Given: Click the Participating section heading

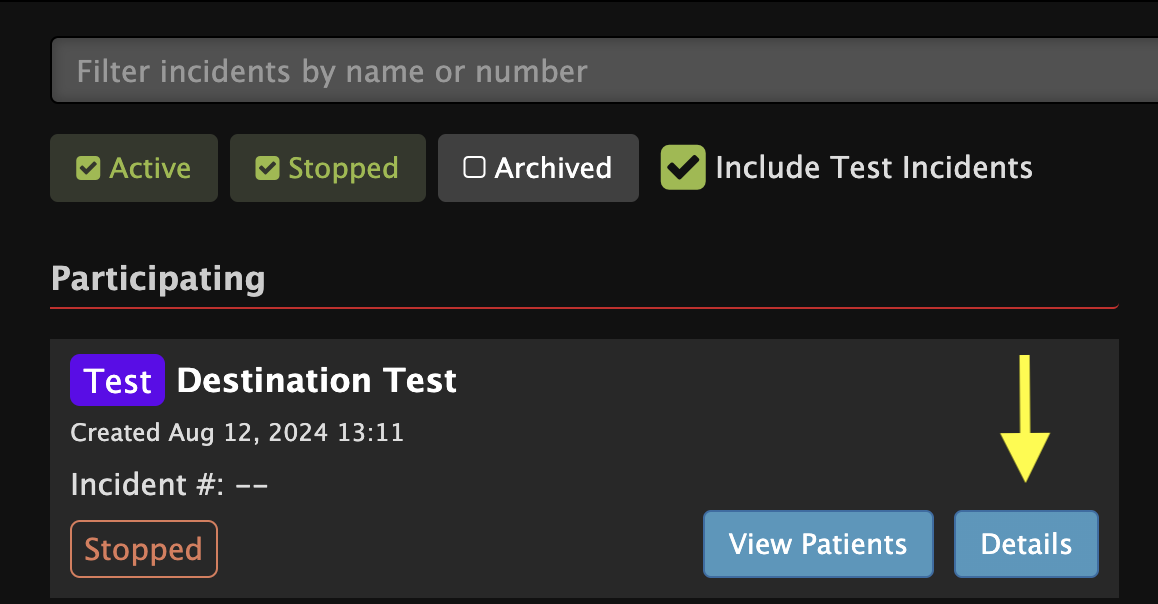Looking at the screenshot, I should tap(158, 279).
